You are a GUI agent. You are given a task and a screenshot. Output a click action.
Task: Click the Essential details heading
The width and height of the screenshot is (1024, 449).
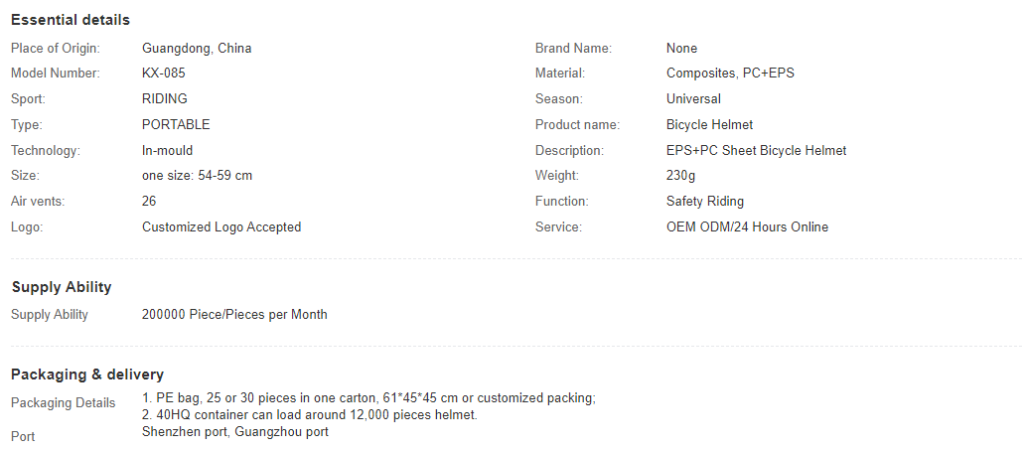click(x=71, y=20)
